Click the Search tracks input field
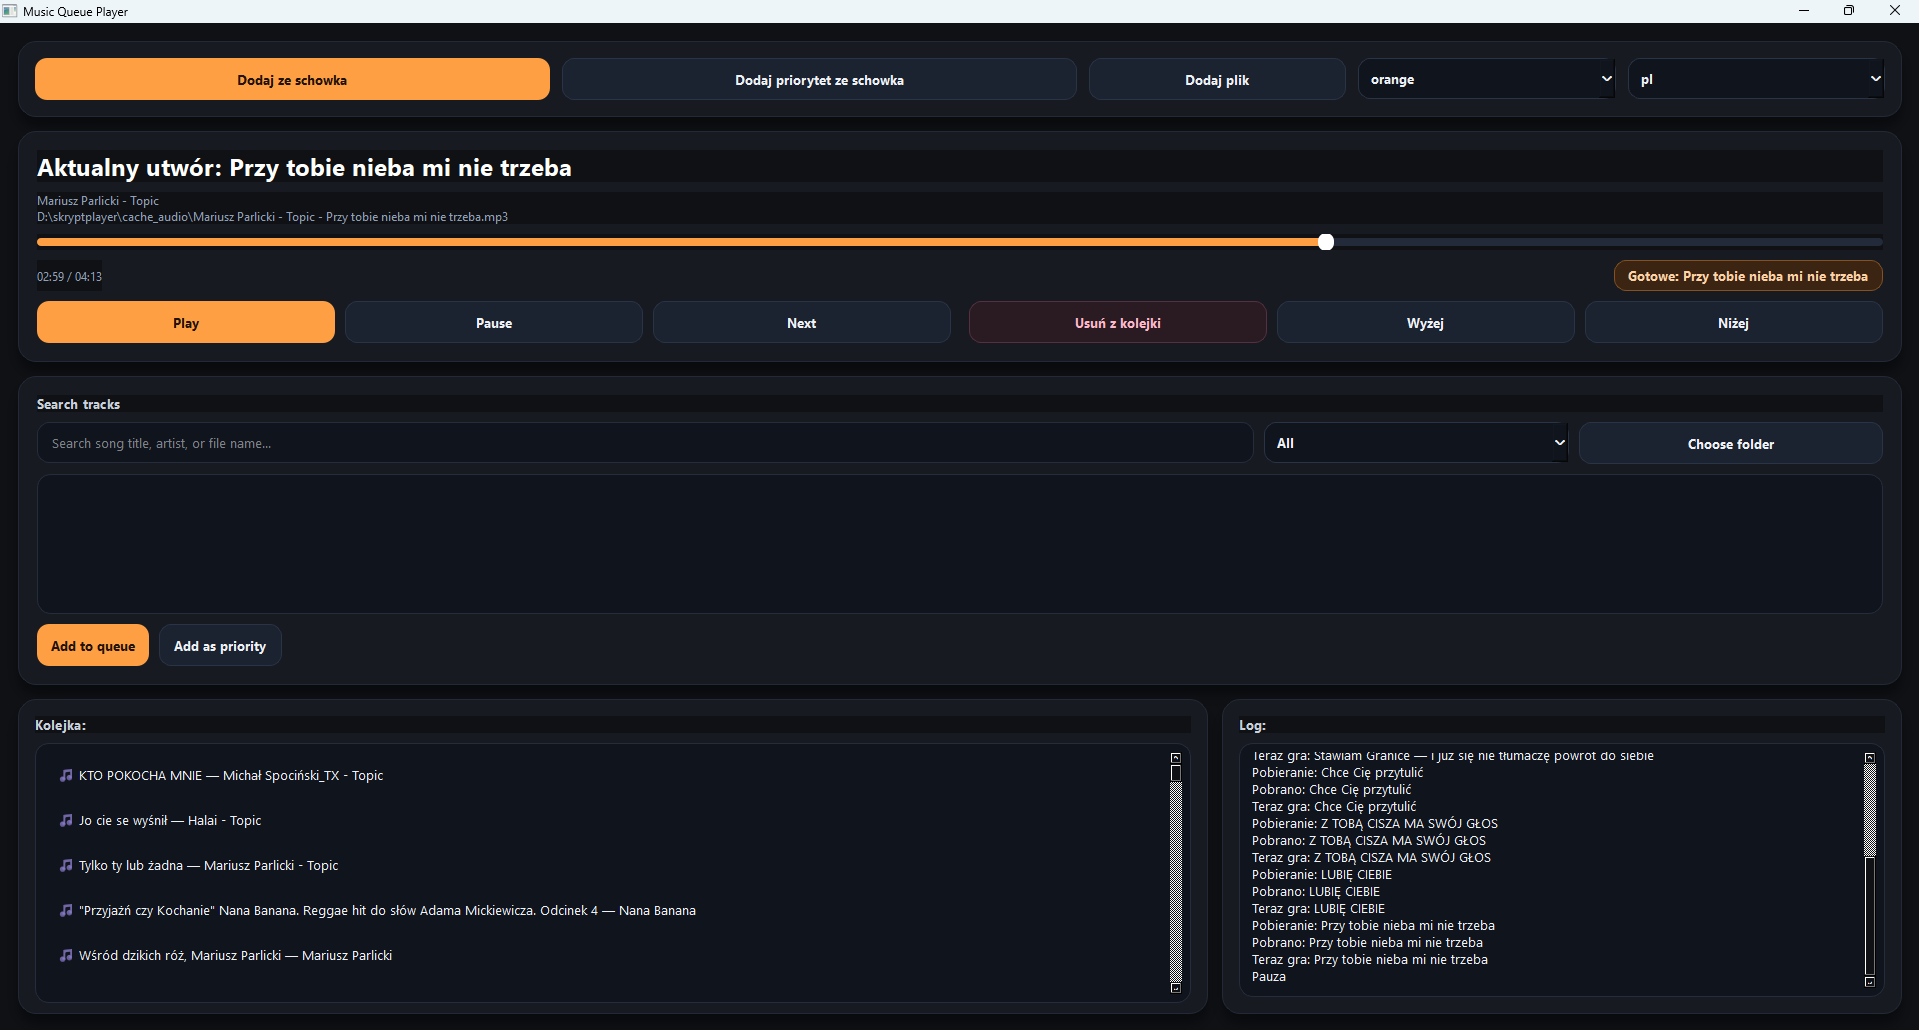The width and height of the screenshot is (1919, 1030). coord(644,443)
